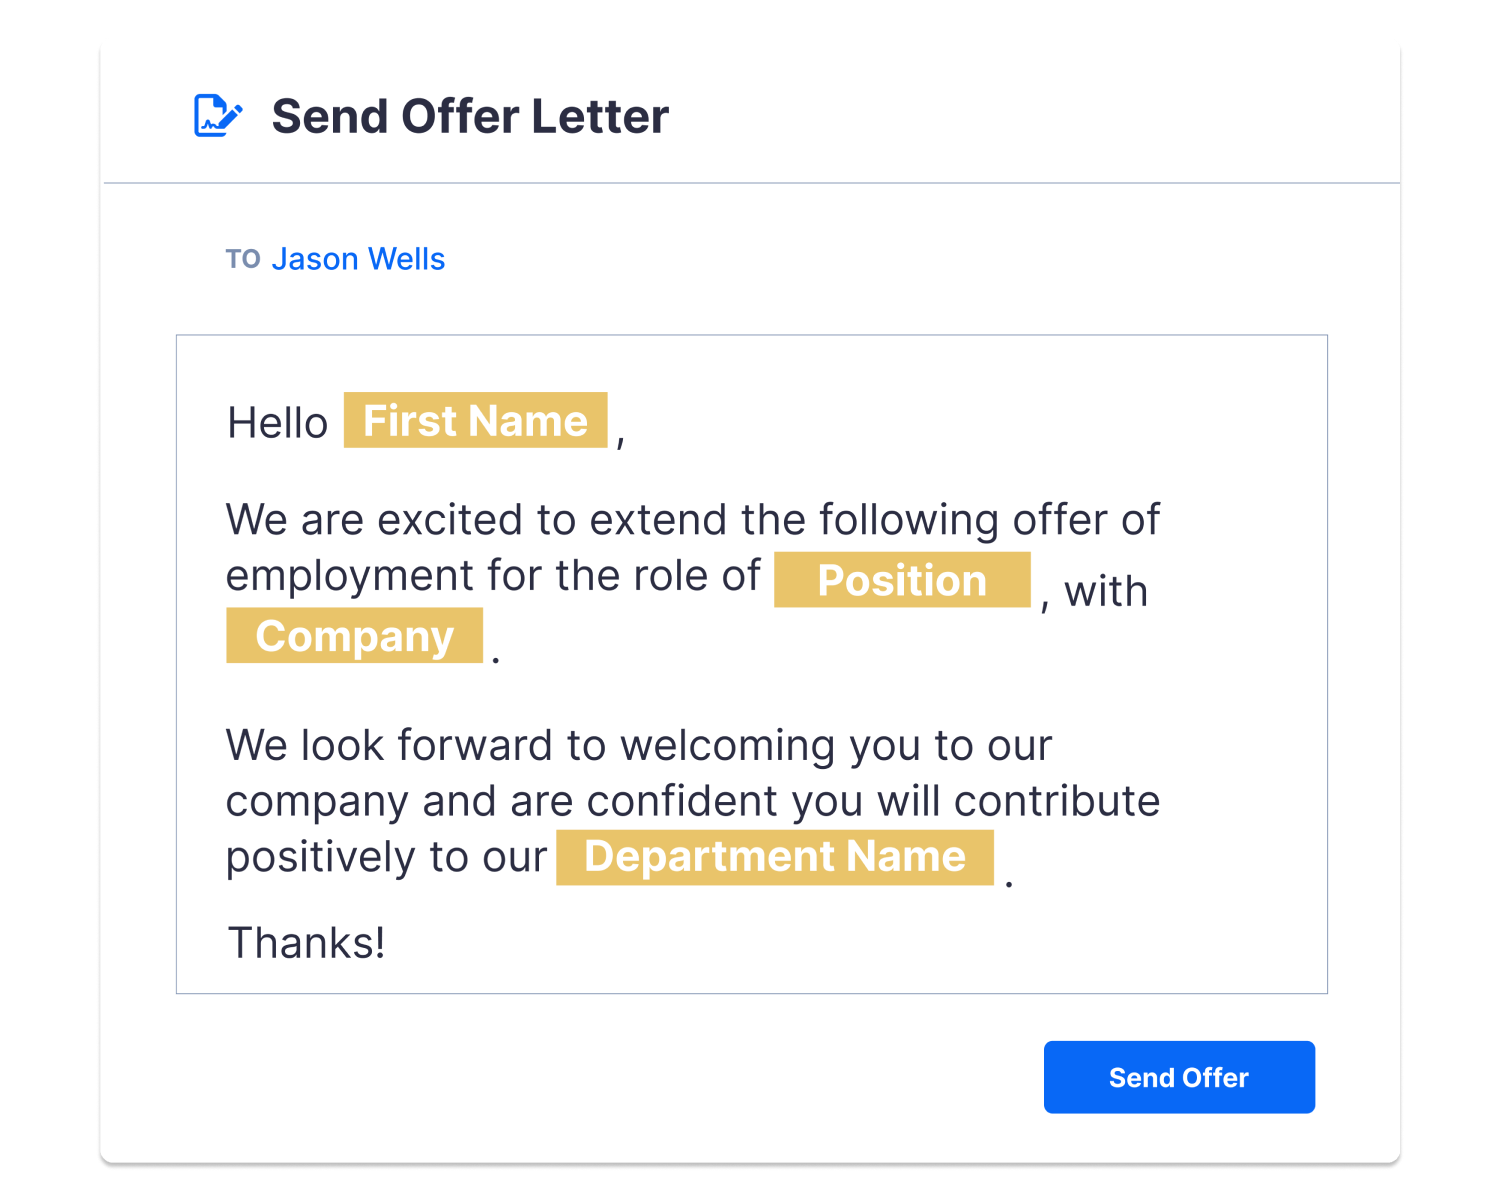Select the Department Name placeholder token
The width and height of the screenshot is (1500, 1200).
tap(774, 856)
